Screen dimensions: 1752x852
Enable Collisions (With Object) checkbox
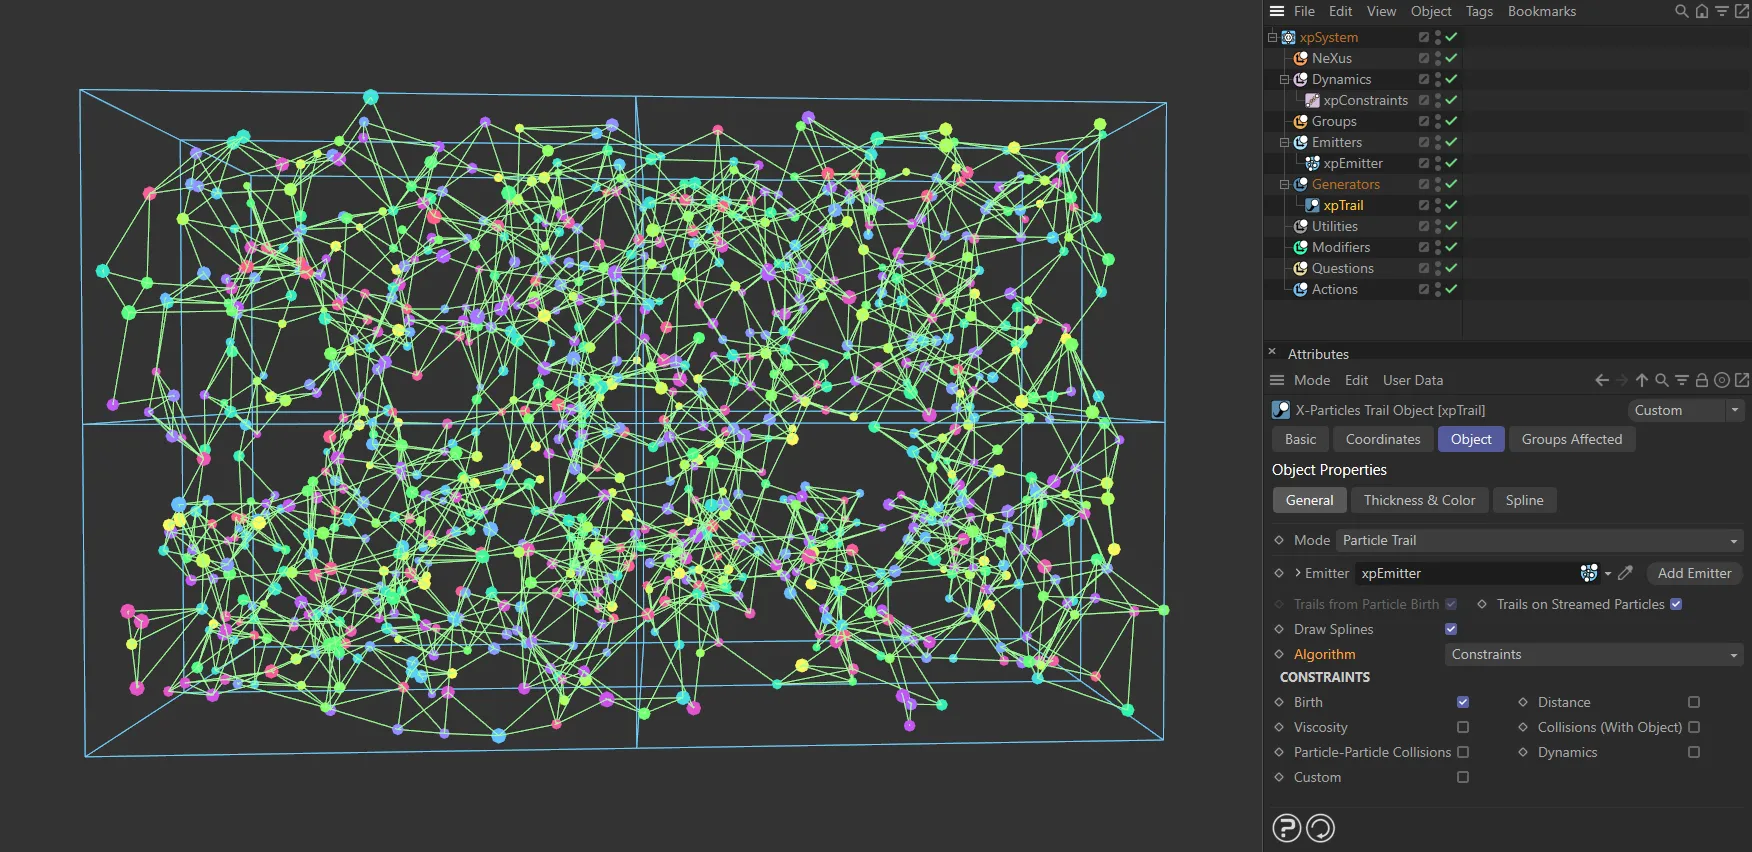point(1694,727)
